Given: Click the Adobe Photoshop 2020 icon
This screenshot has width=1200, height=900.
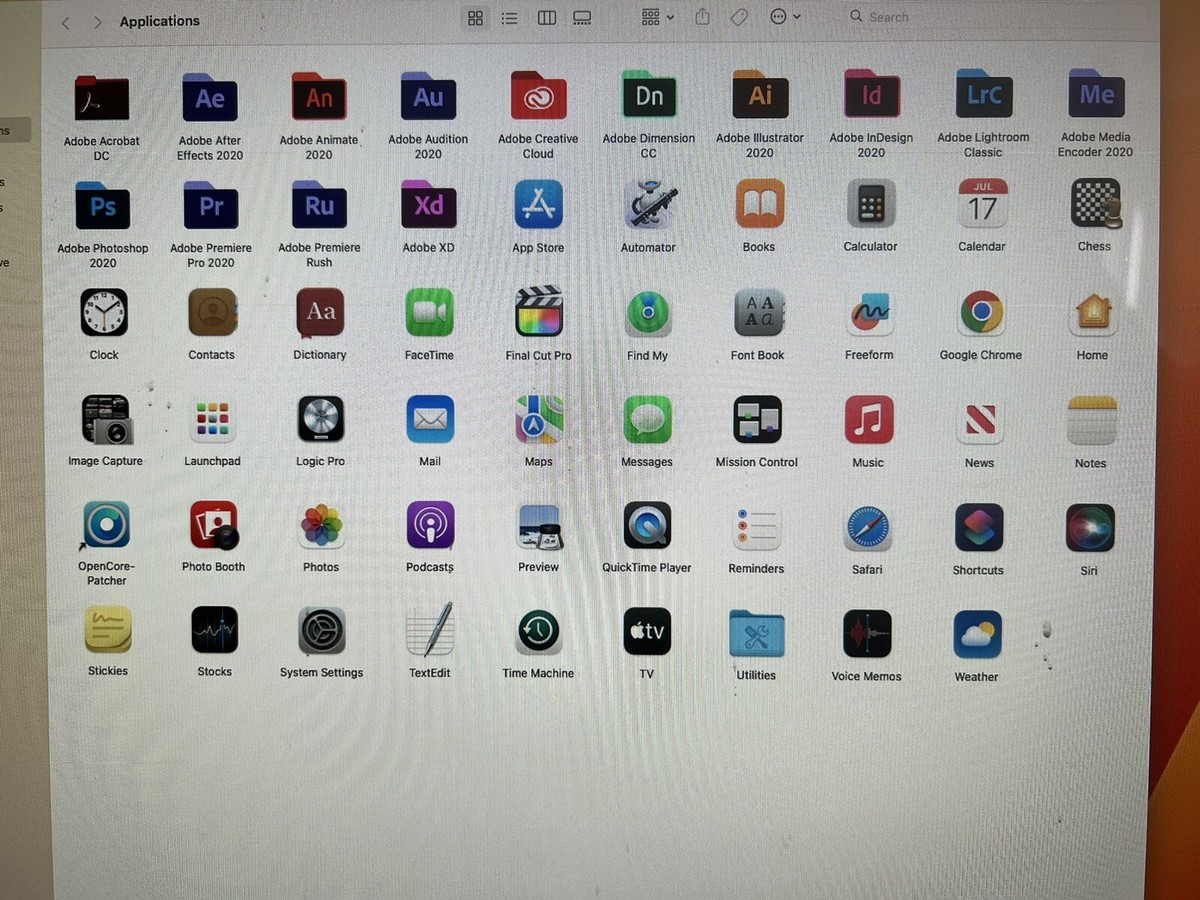Looking at the screenshot, I should tap(103, 206).
